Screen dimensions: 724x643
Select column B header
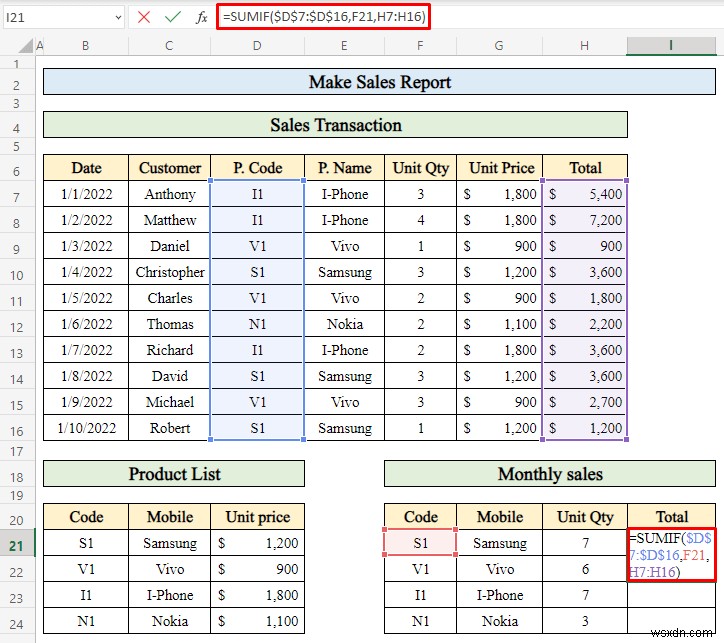pos(85,46)
